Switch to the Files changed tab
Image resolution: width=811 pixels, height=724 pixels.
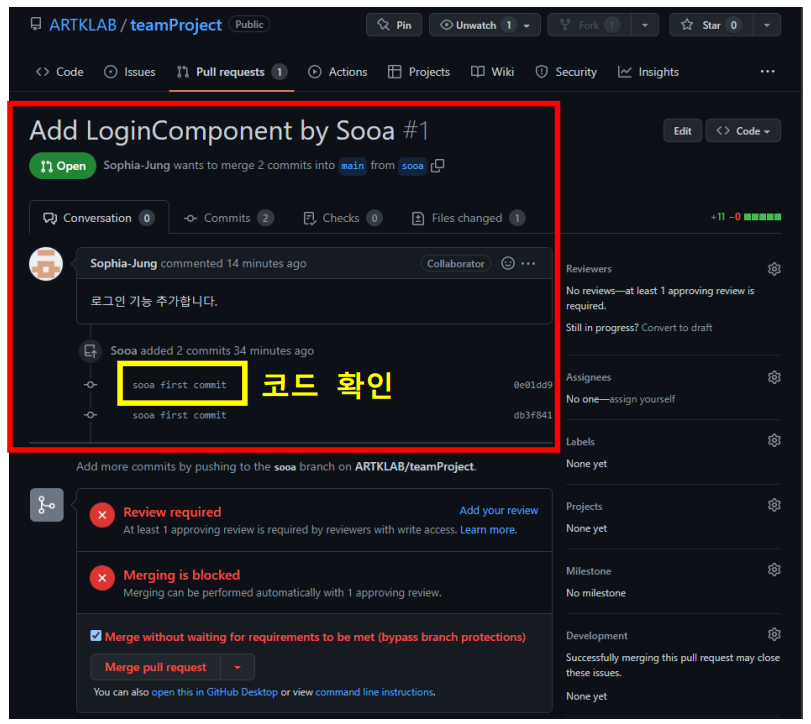[x=468, y=218]
